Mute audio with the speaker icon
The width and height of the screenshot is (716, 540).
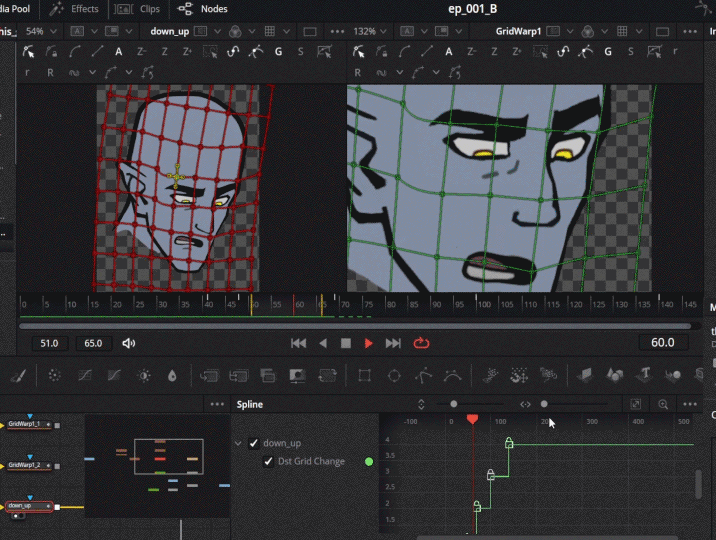(128, 343)
